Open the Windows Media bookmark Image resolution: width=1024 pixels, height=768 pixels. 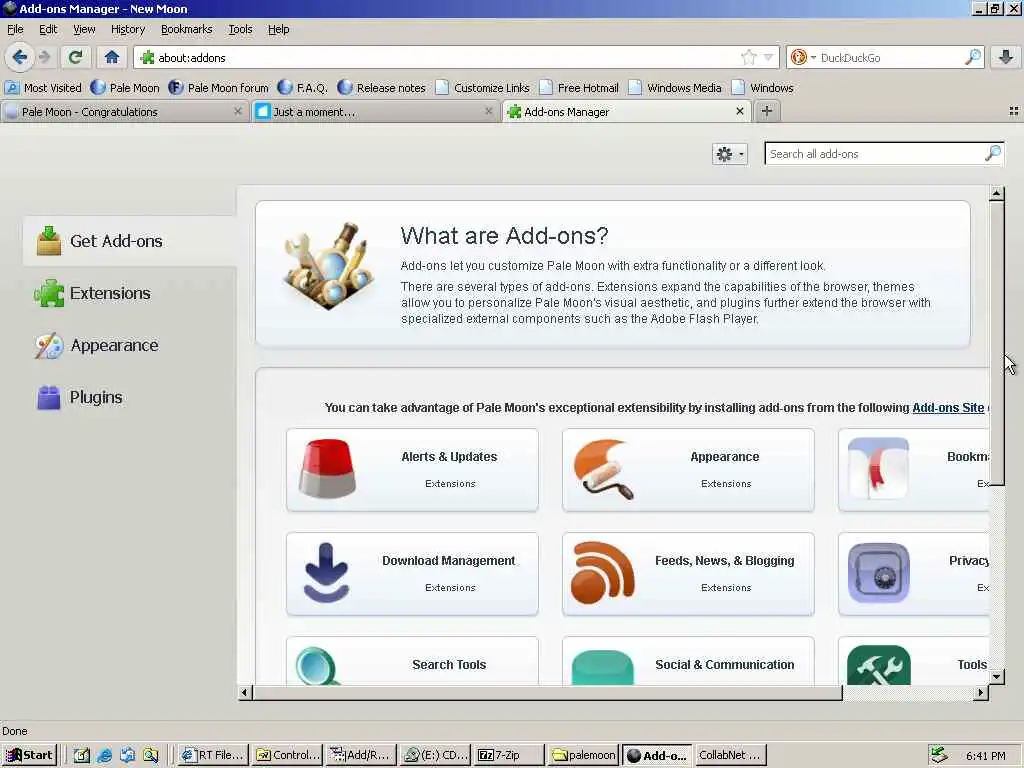[675, 88]
